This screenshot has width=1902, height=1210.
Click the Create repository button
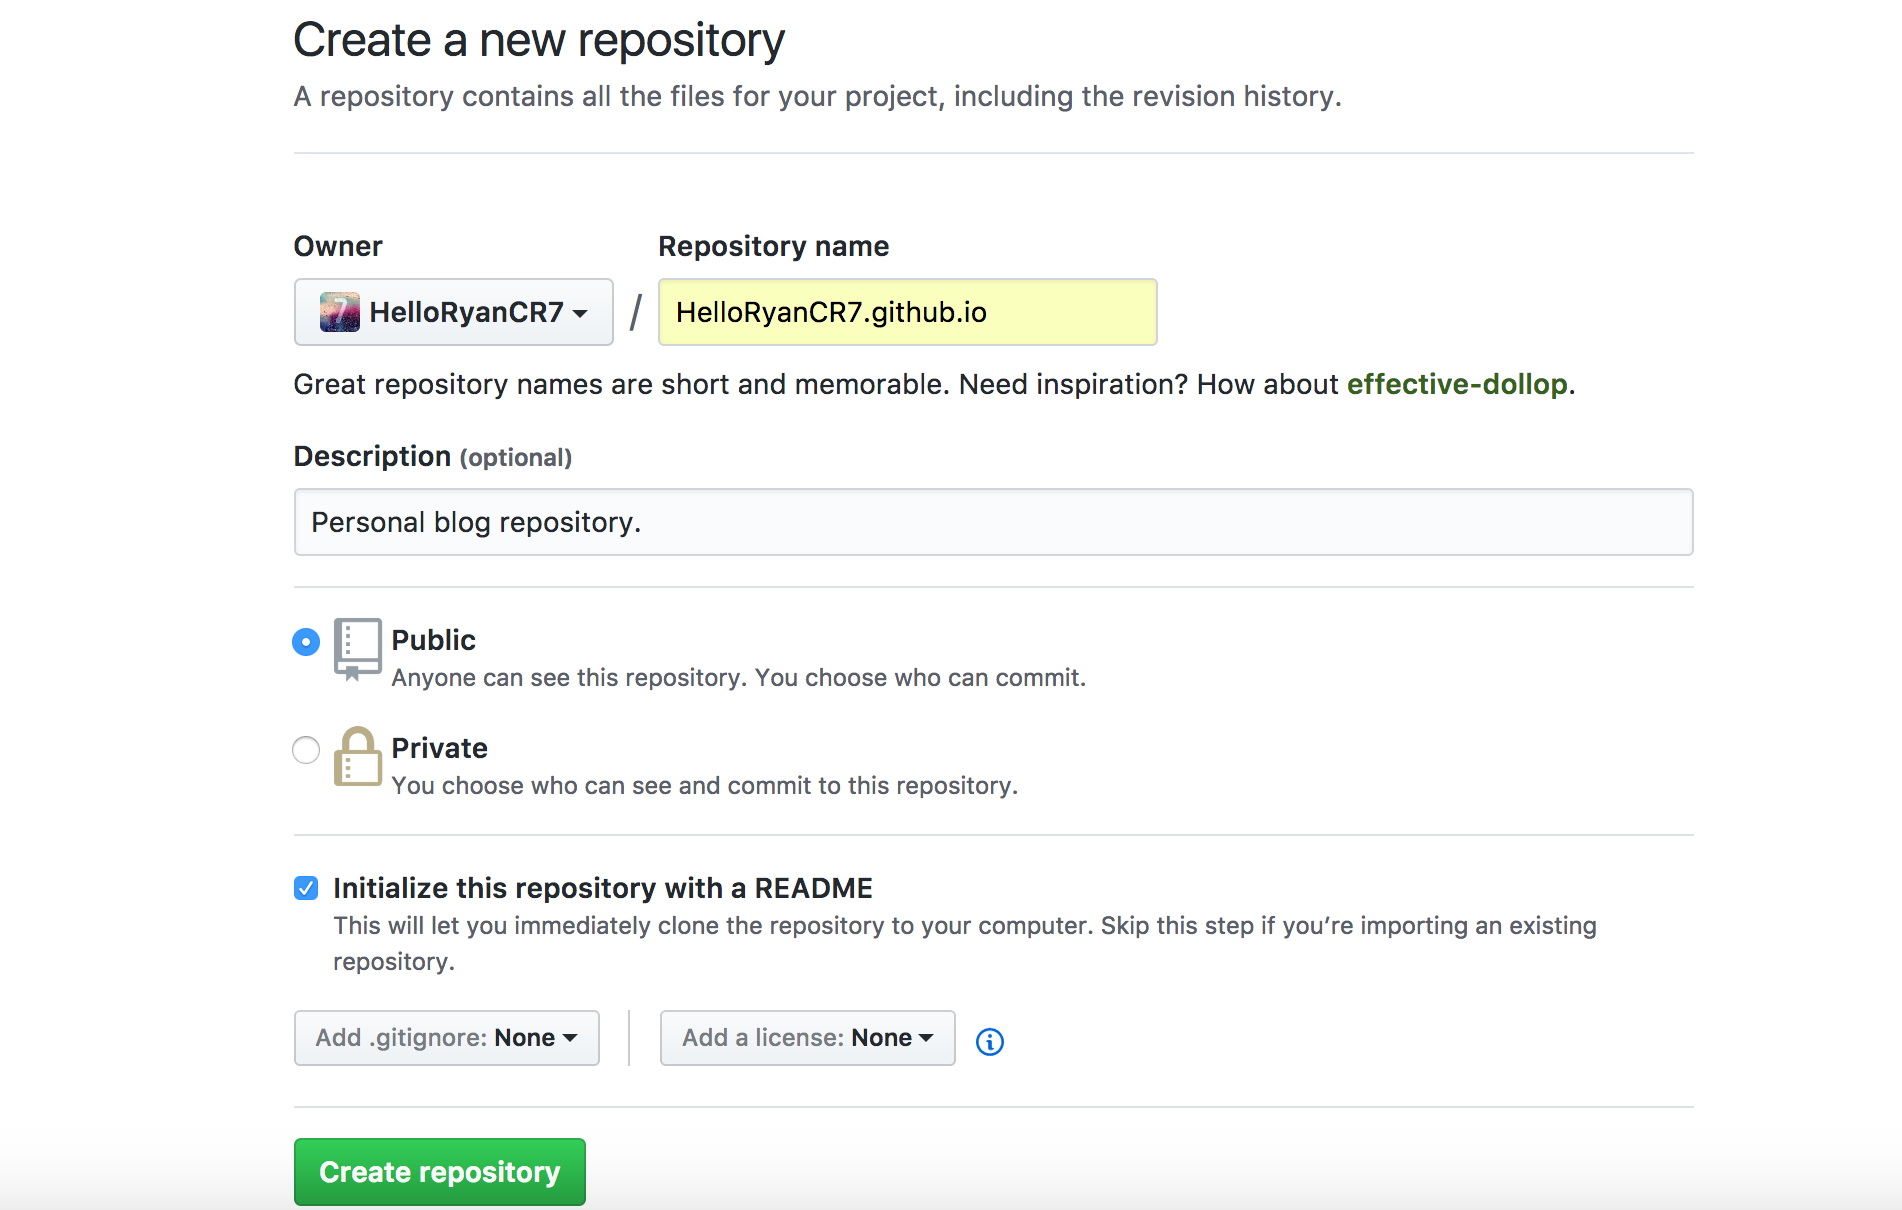[x=439, y=1172]
